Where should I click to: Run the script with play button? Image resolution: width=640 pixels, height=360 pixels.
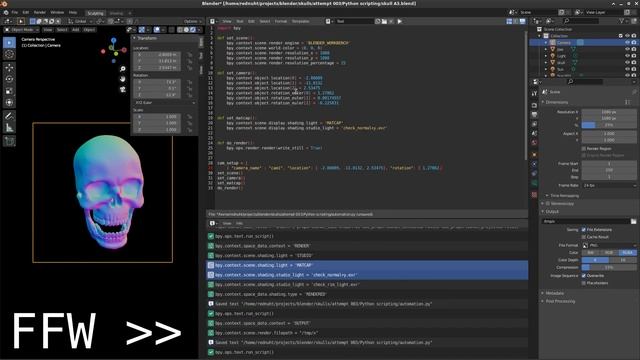(400, 21)
